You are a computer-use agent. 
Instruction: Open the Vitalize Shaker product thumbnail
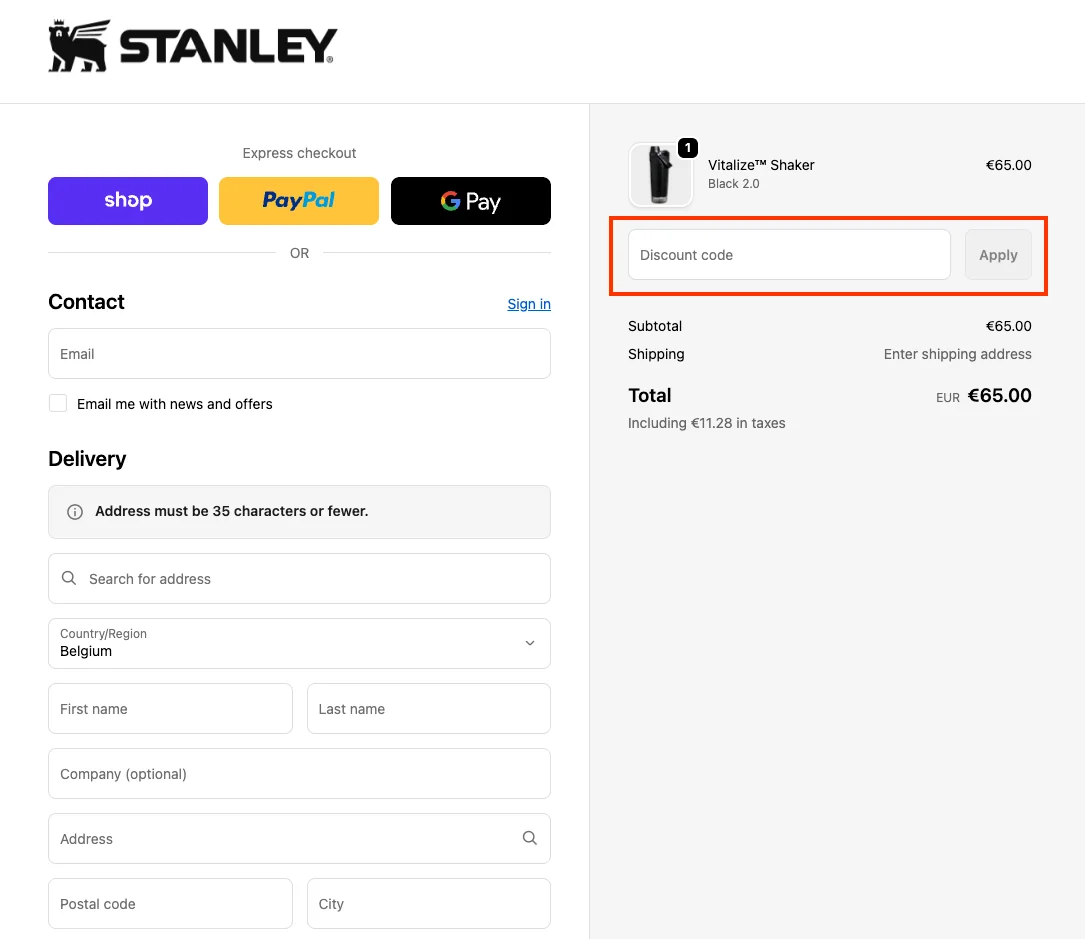click(x=660, y=175)
